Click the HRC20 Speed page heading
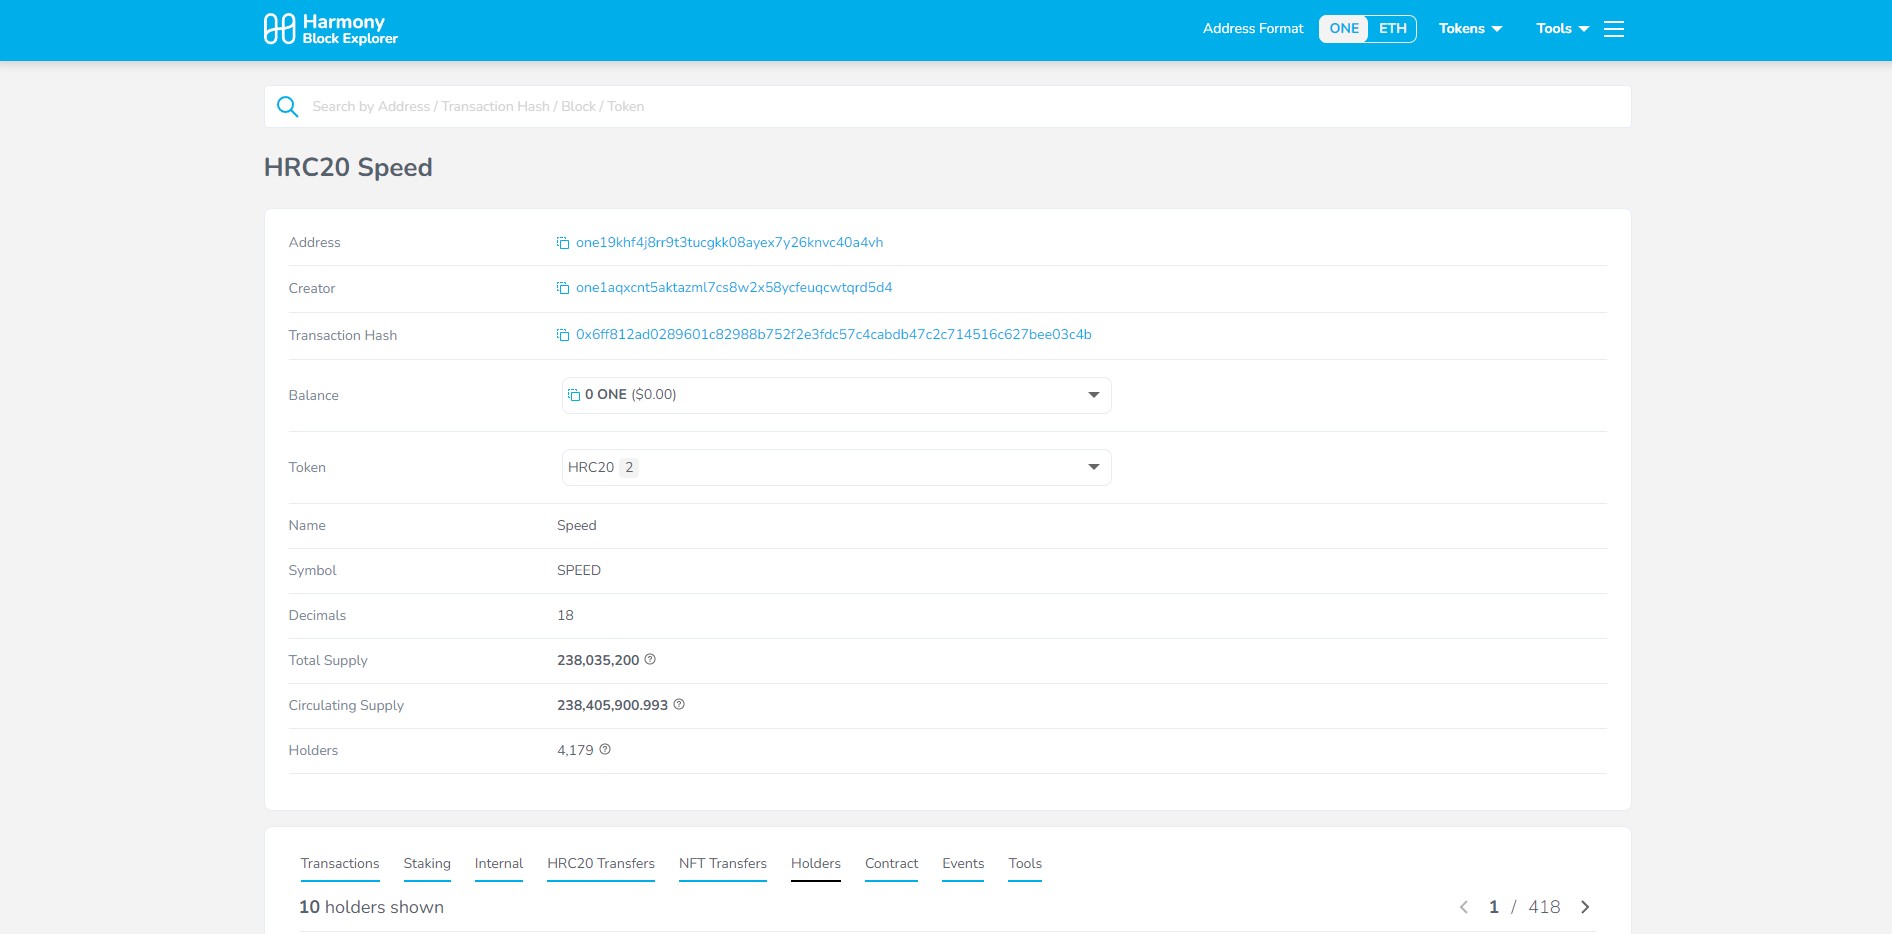Image resolution: width=1892 pixels, height=934 pixels. [x=348, y=167]
